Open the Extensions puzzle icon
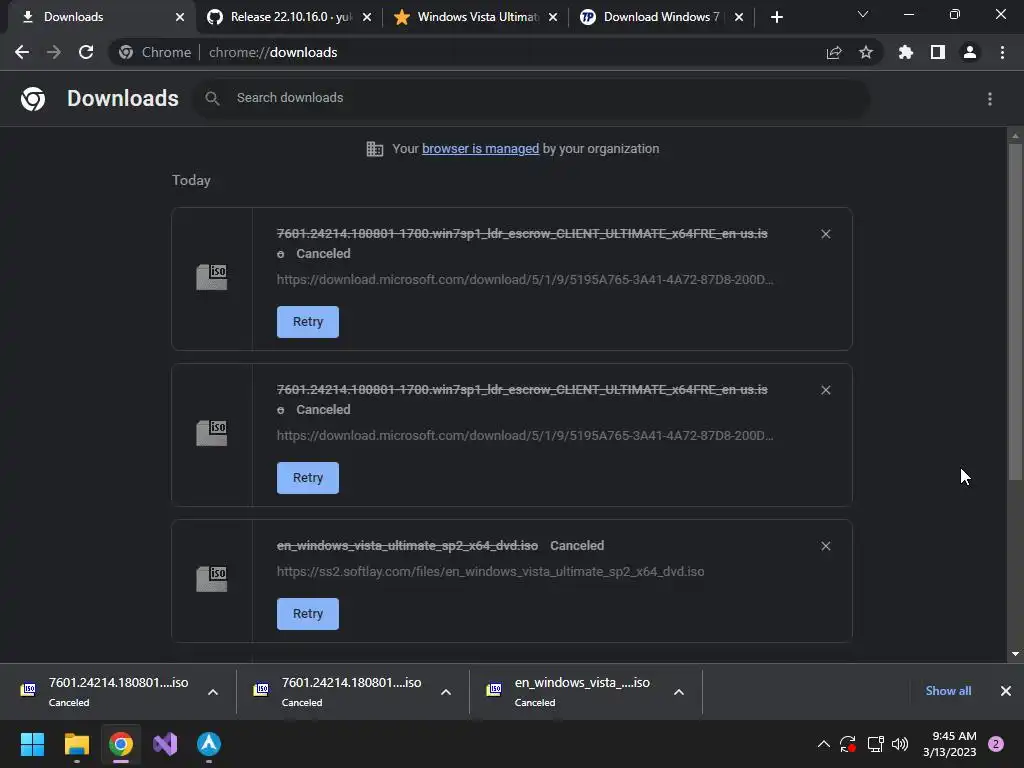This screenshot has width=1024, height=768. pos(906,52)
